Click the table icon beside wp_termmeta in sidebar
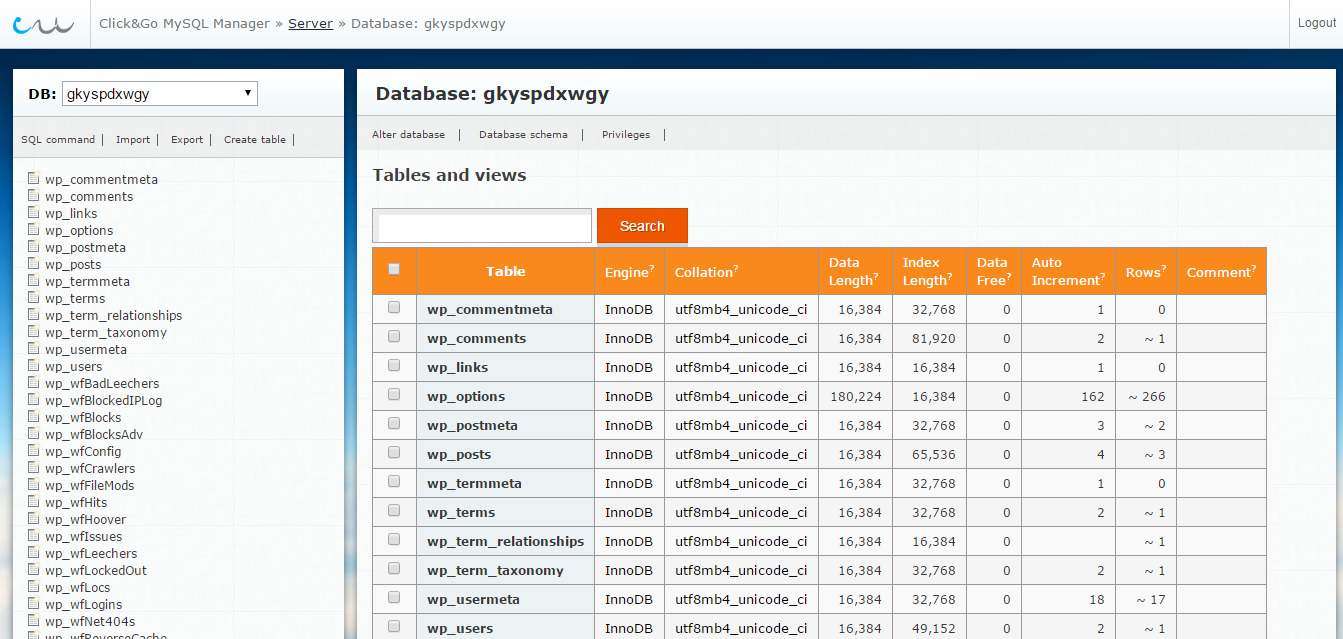Screen dimensions: 1343x639 (34, 281)
